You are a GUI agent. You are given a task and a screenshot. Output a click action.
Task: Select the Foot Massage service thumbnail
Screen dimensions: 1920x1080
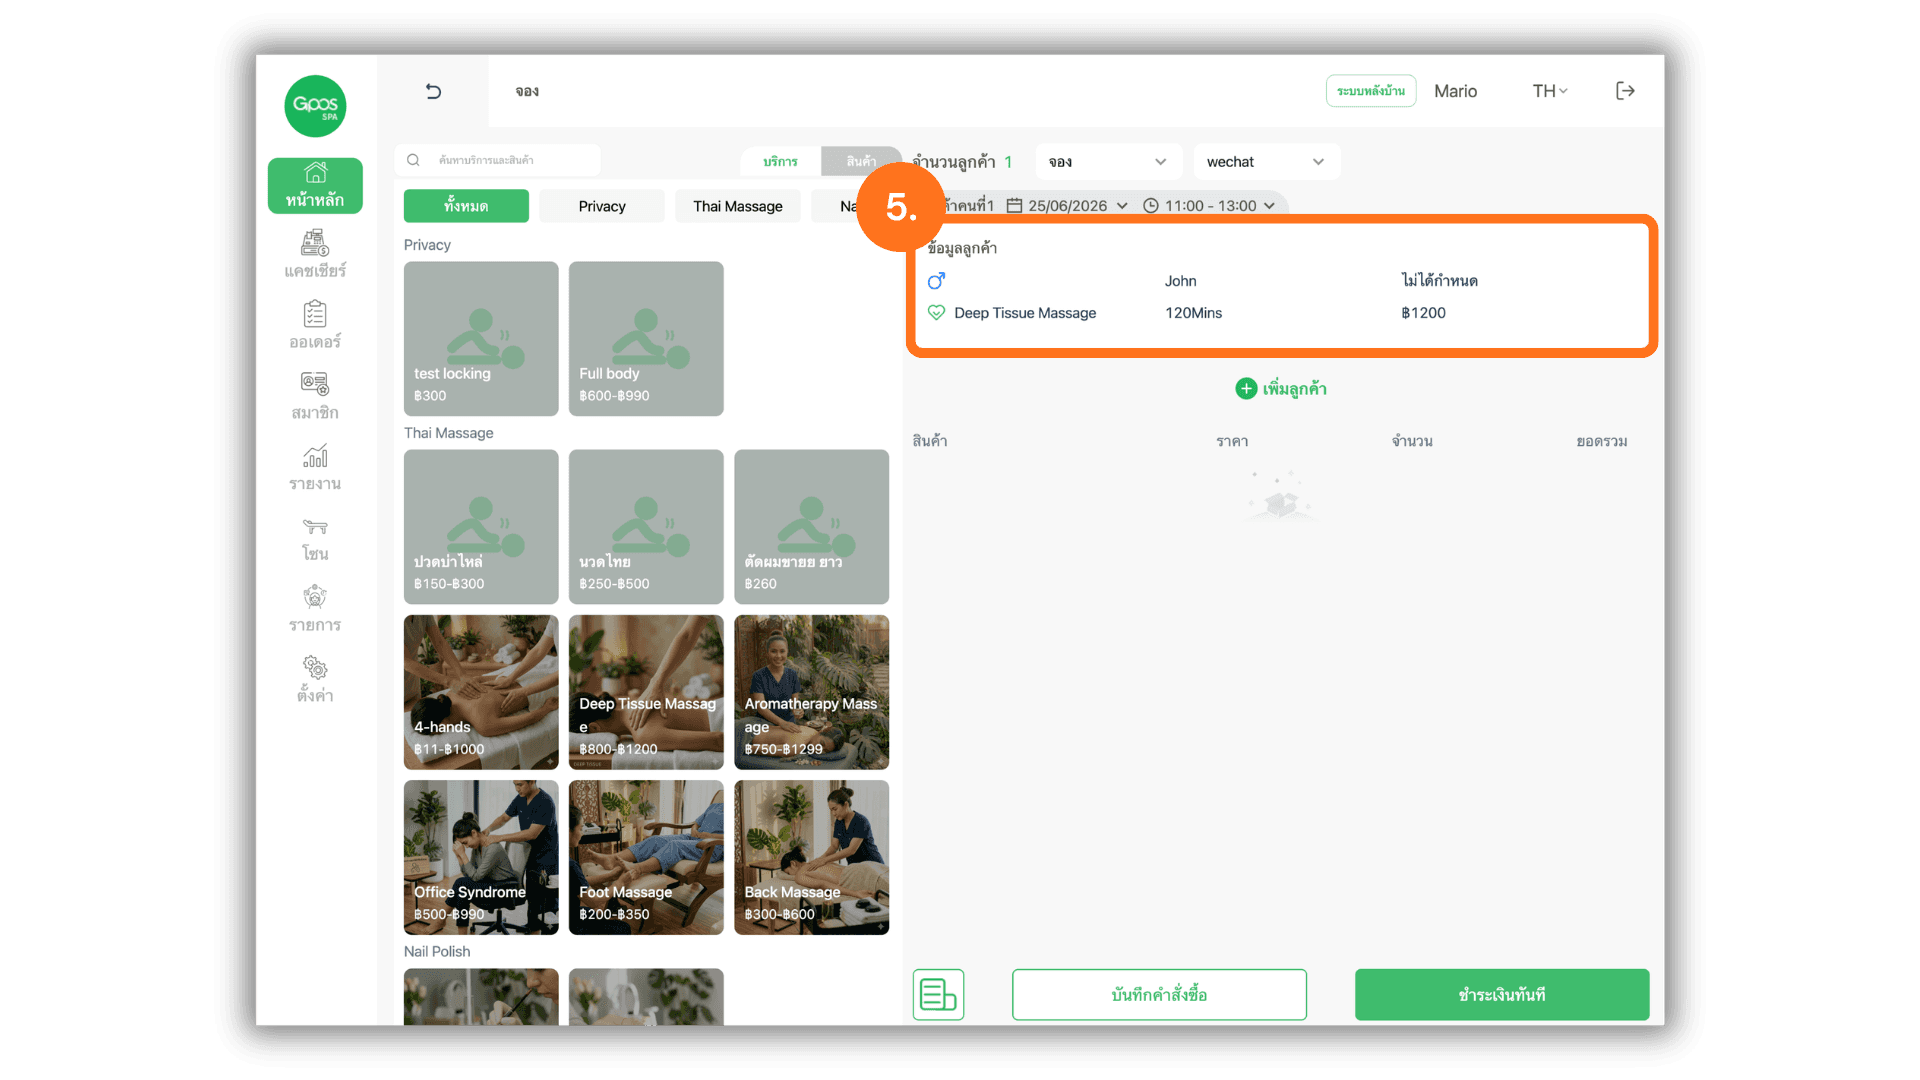646,858
